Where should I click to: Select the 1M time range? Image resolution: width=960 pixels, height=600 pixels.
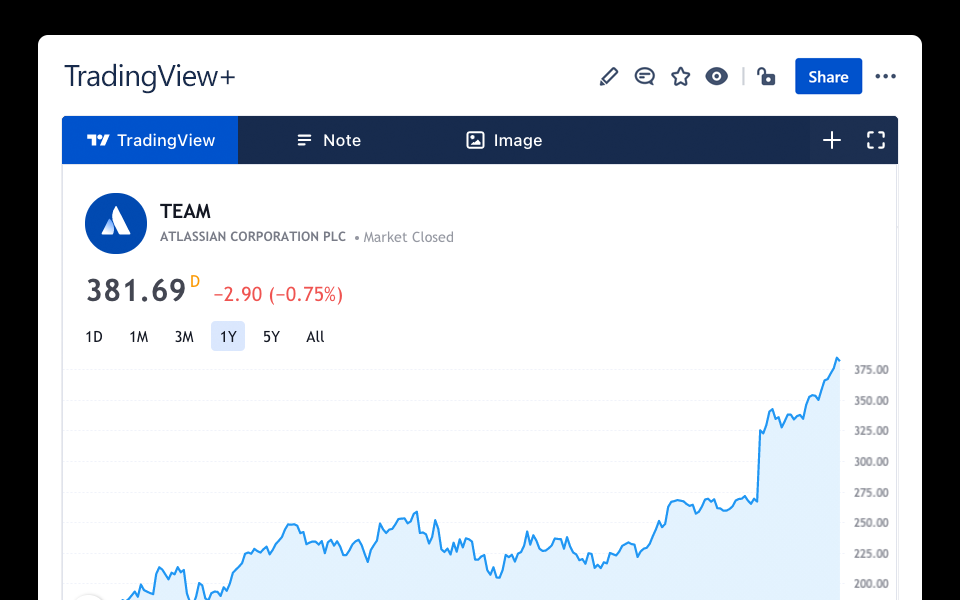click(x=139, y=337)
